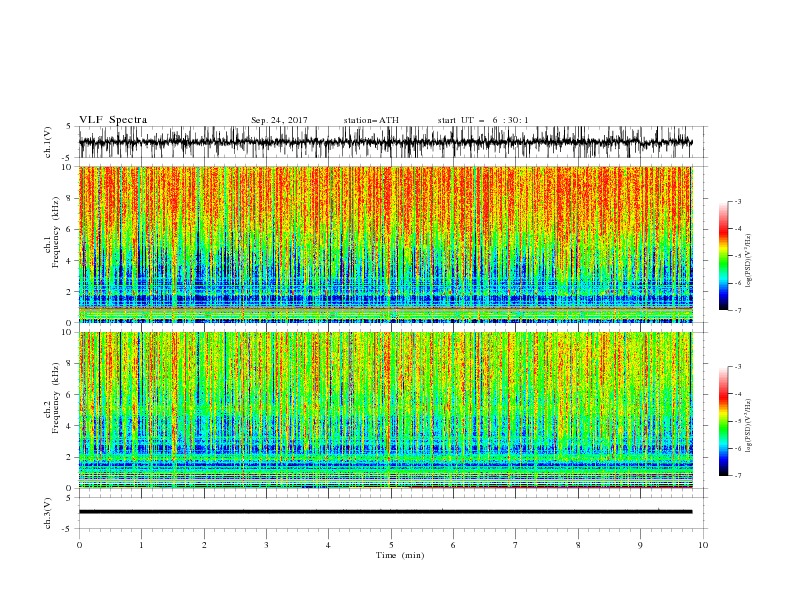Click the ch.2 colorbar log(PSD) unit label

tap(749, 426)
